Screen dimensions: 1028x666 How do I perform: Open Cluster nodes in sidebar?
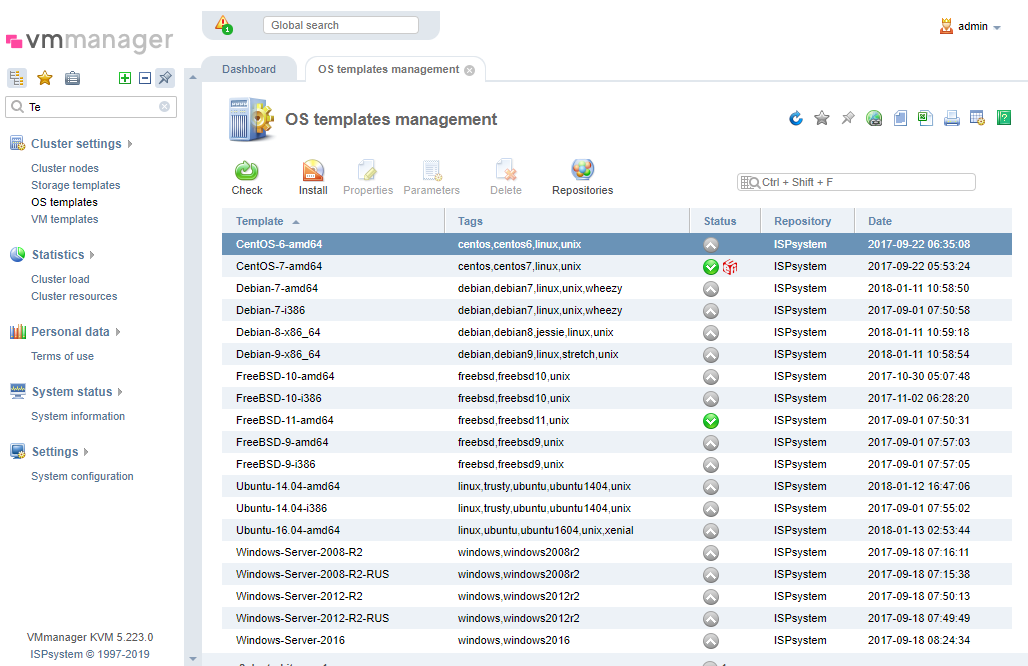65,168
